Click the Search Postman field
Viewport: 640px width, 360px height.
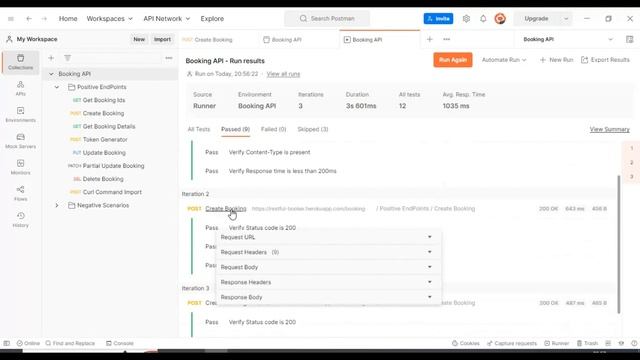[x=327, y=19]
